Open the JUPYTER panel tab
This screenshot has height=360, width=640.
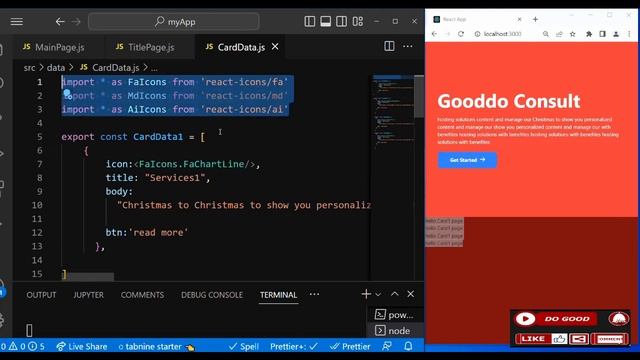pos(89,295)
